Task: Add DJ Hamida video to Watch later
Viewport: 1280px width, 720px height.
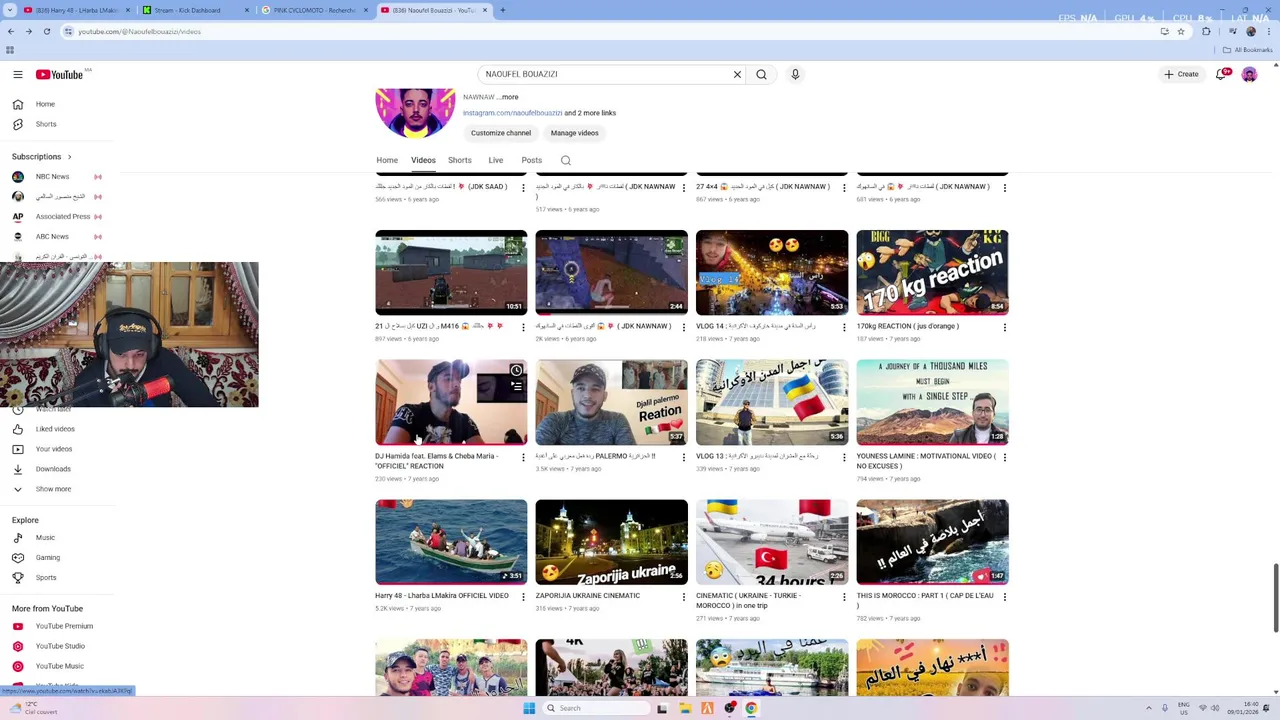Action: coord(516,371)
